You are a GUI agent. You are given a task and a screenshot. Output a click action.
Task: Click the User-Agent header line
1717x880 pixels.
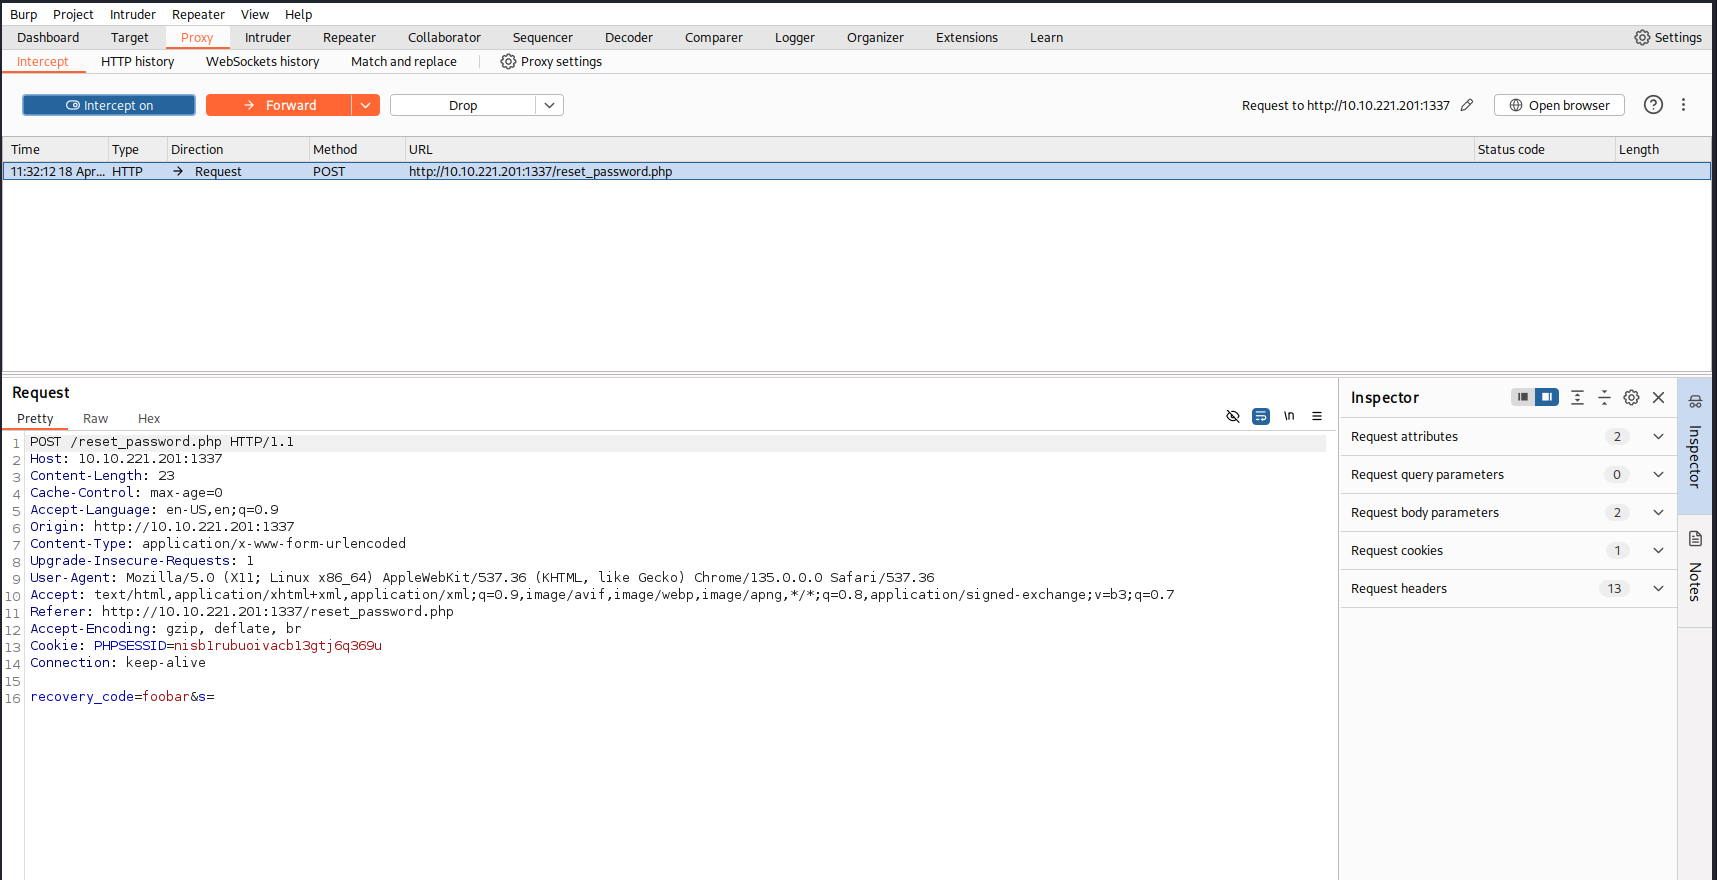pos(482,577)
